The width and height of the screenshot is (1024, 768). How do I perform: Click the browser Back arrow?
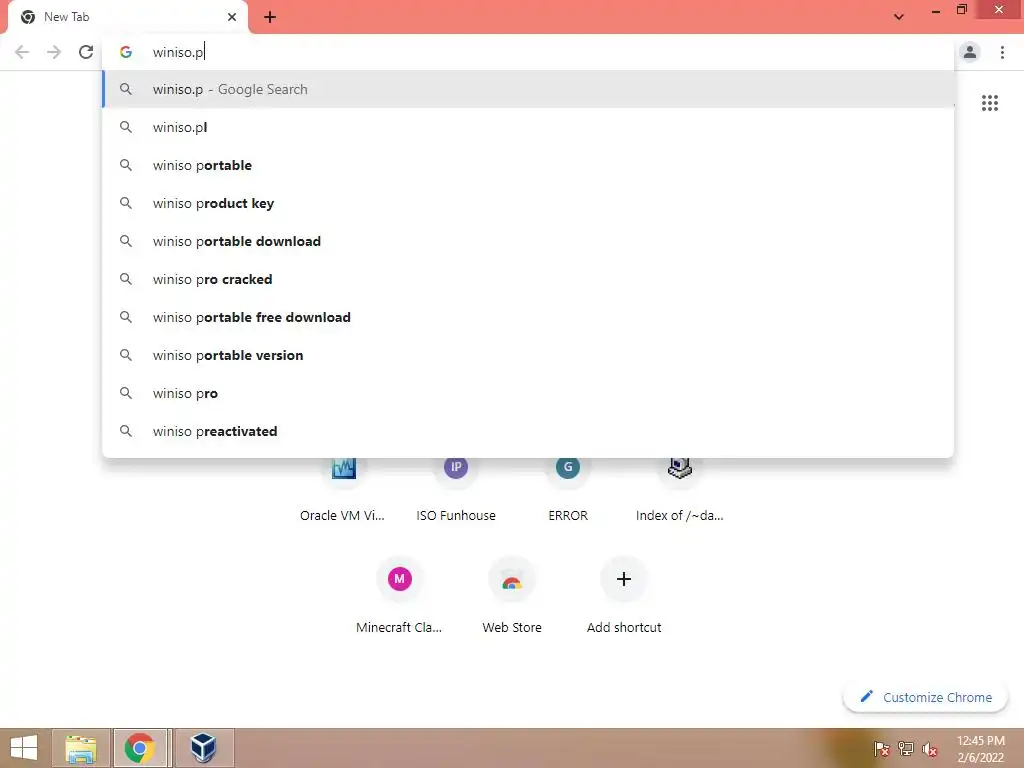pyautogui.click(x=22, y=52)
